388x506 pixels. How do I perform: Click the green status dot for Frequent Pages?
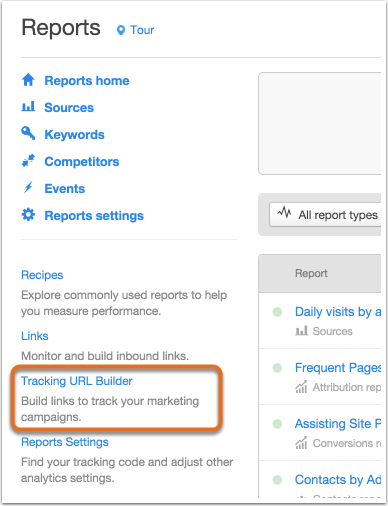coord(277,368)
